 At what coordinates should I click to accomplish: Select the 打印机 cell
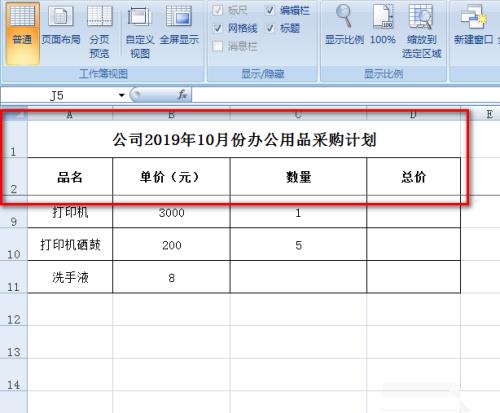click(70, 212)
